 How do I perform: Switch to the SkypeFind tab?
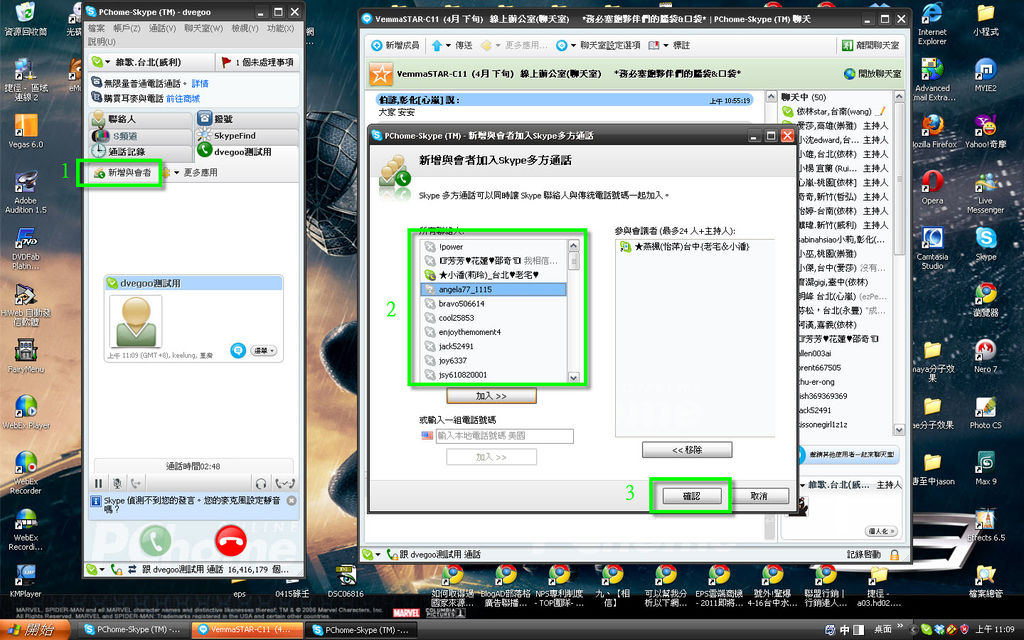pos(247,136)
